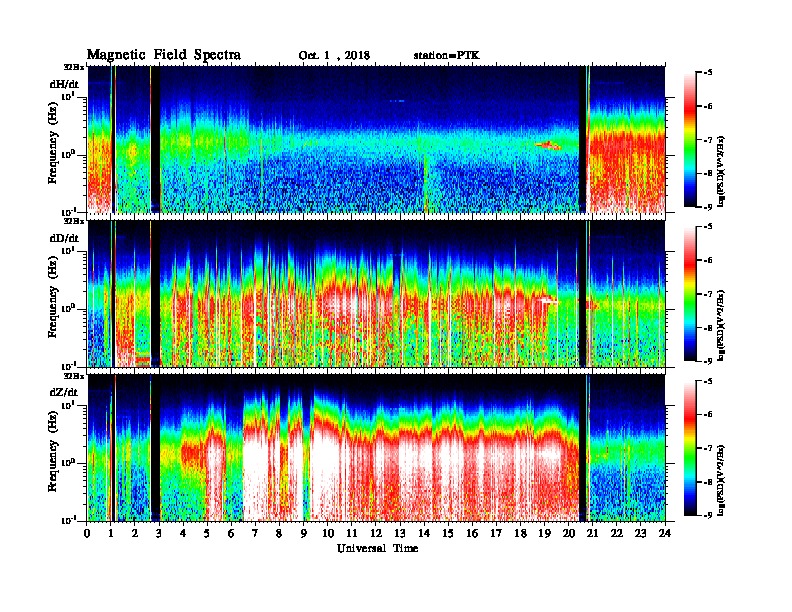Screen dimensions: 792x612
Task: Click hour tick label 1 on time axis
Action: [x=111, y=534]
